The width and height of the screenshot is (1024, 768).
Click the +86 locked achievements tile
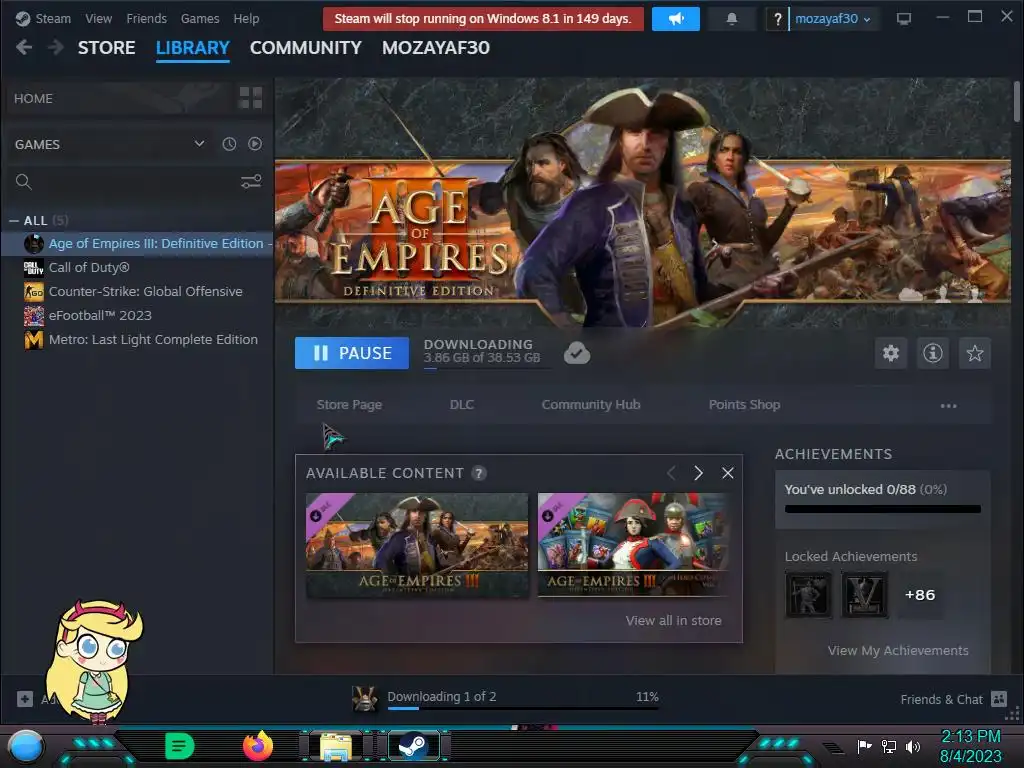point(920,595)
